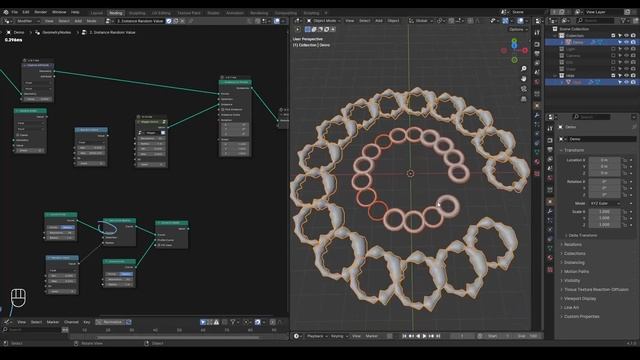Open the Window menu
The height and width of the screenshot is (360, 640).
(59, 12)
